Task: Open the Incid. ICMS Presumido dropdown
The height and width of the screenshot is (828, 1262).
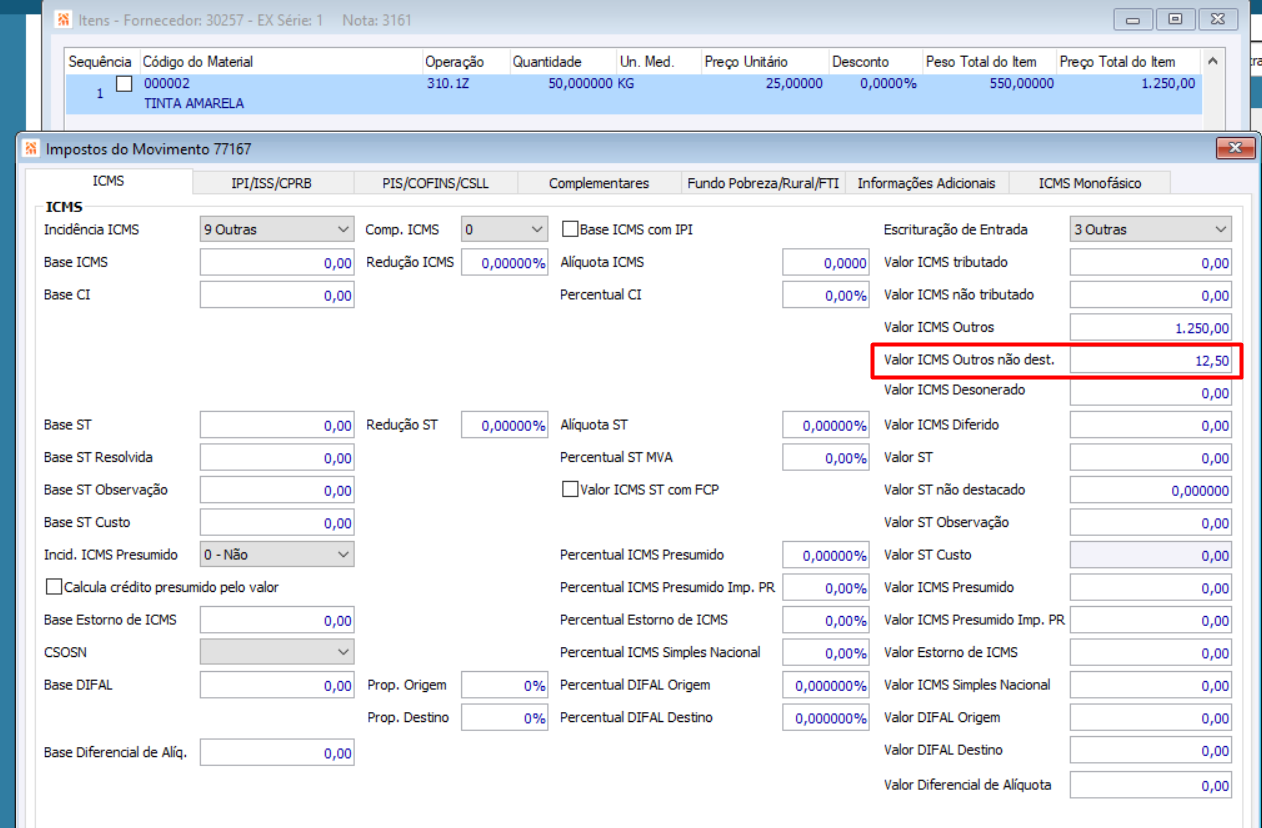Action: (277, 554)
